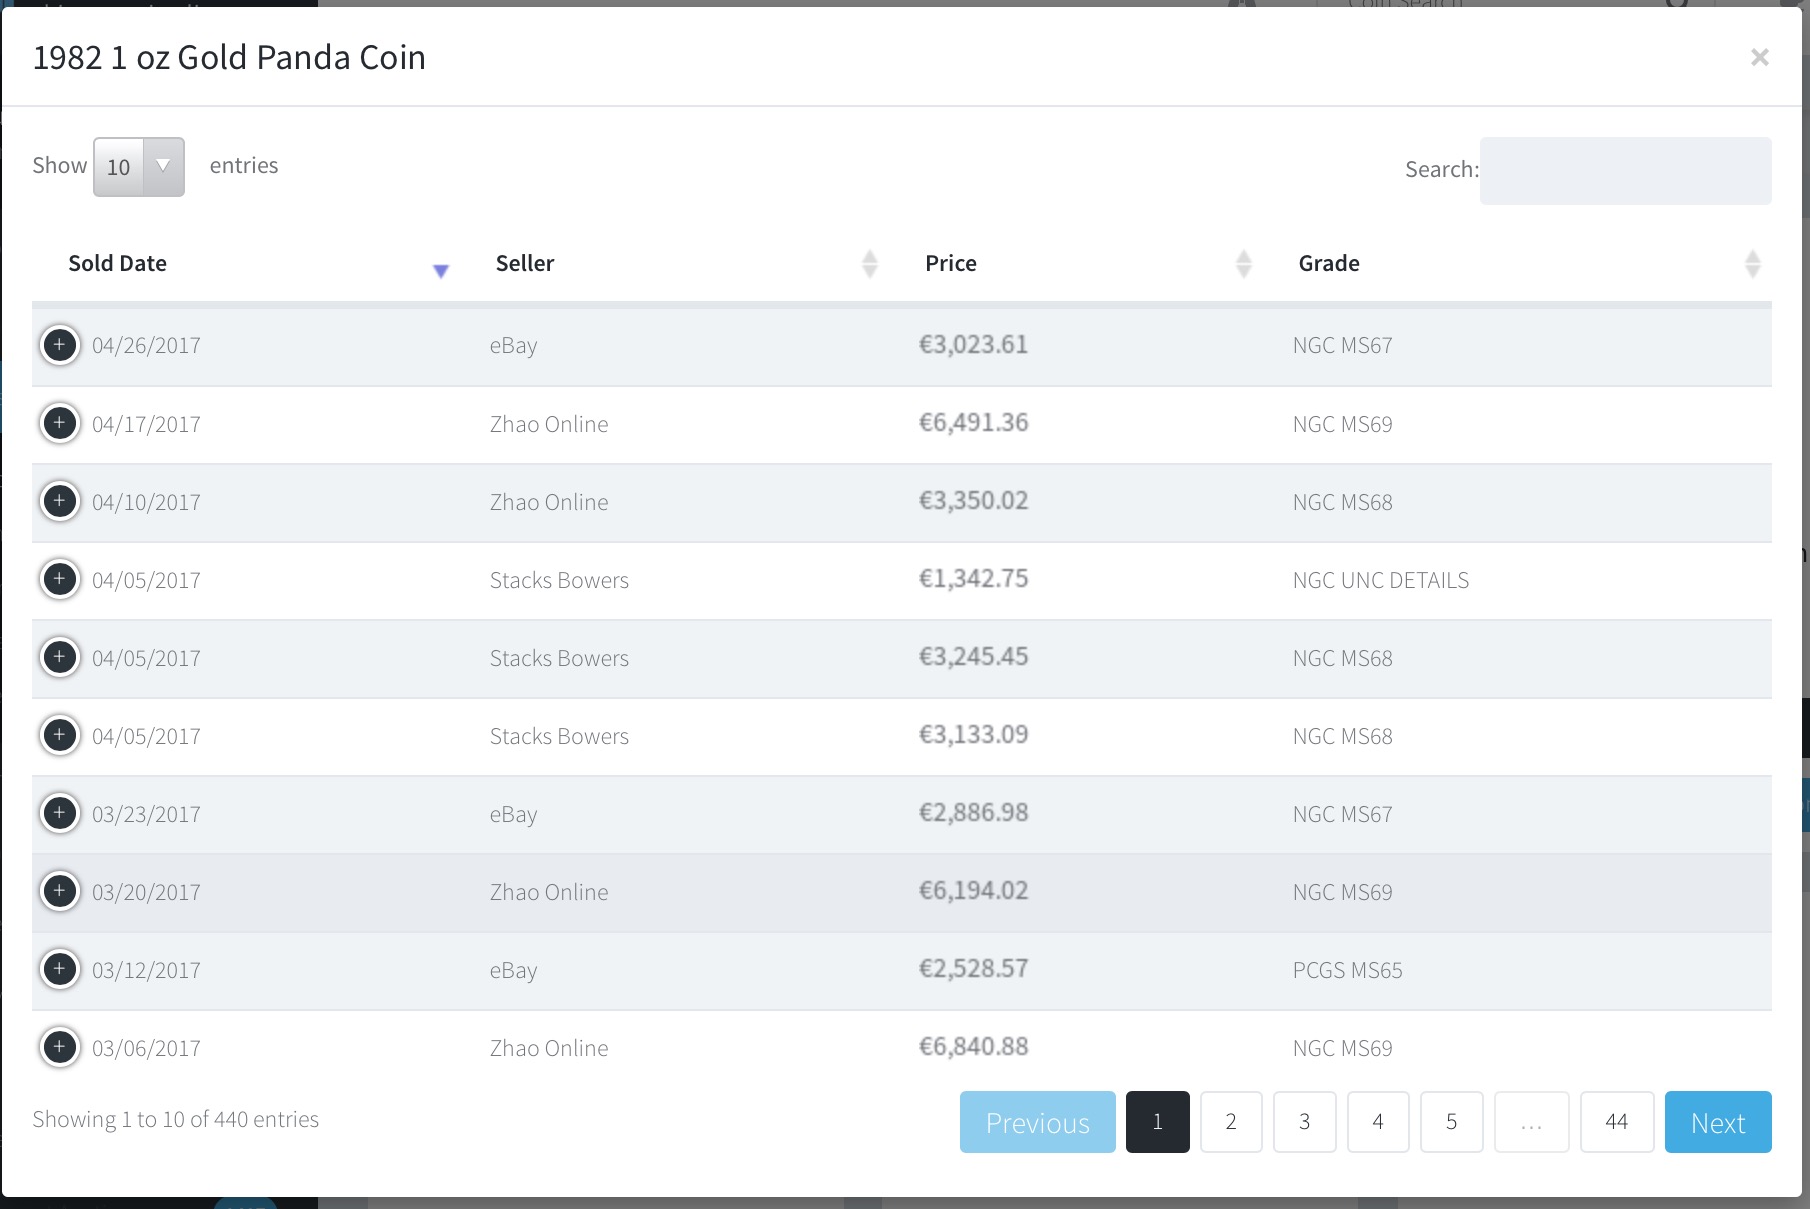
Task: Click the price €3,245.45
Action: tap(974, 657)
